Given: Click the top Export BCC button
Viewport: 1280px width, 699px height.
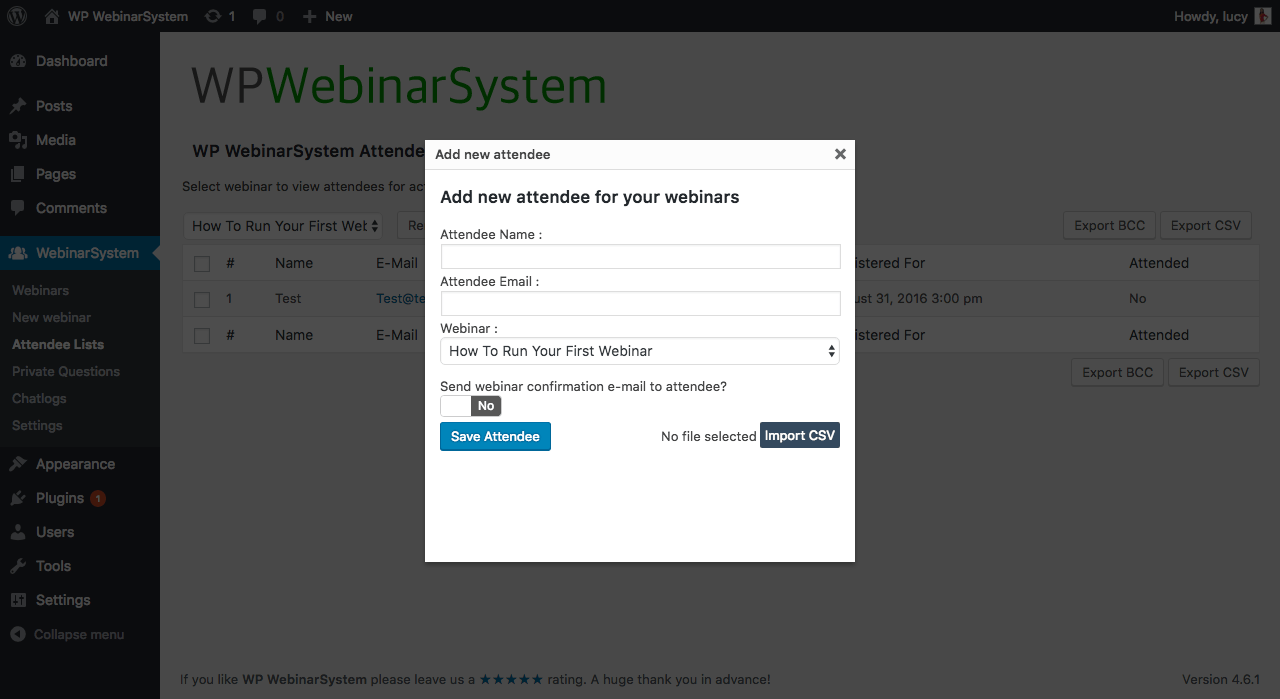Looking at the screenshot, I should (1110, 225).
